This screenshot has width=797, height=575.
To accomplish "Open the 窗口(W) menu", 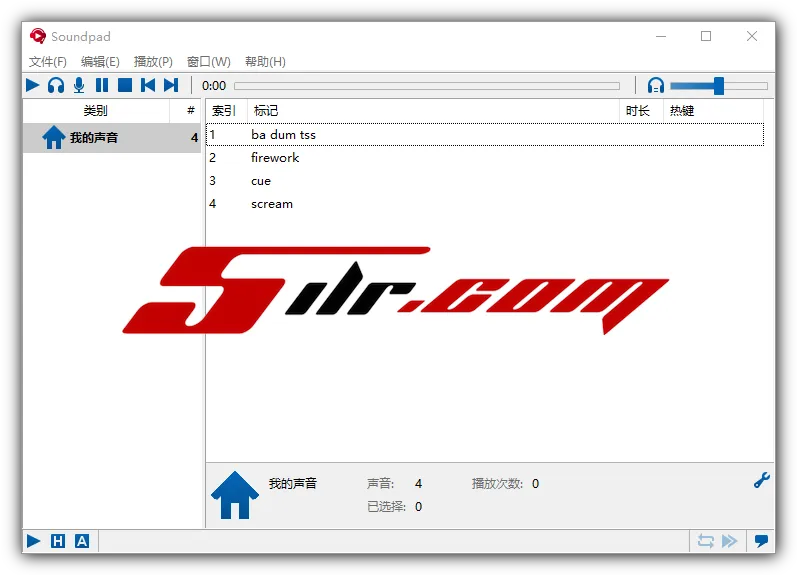I will click(x=209, y=62).
